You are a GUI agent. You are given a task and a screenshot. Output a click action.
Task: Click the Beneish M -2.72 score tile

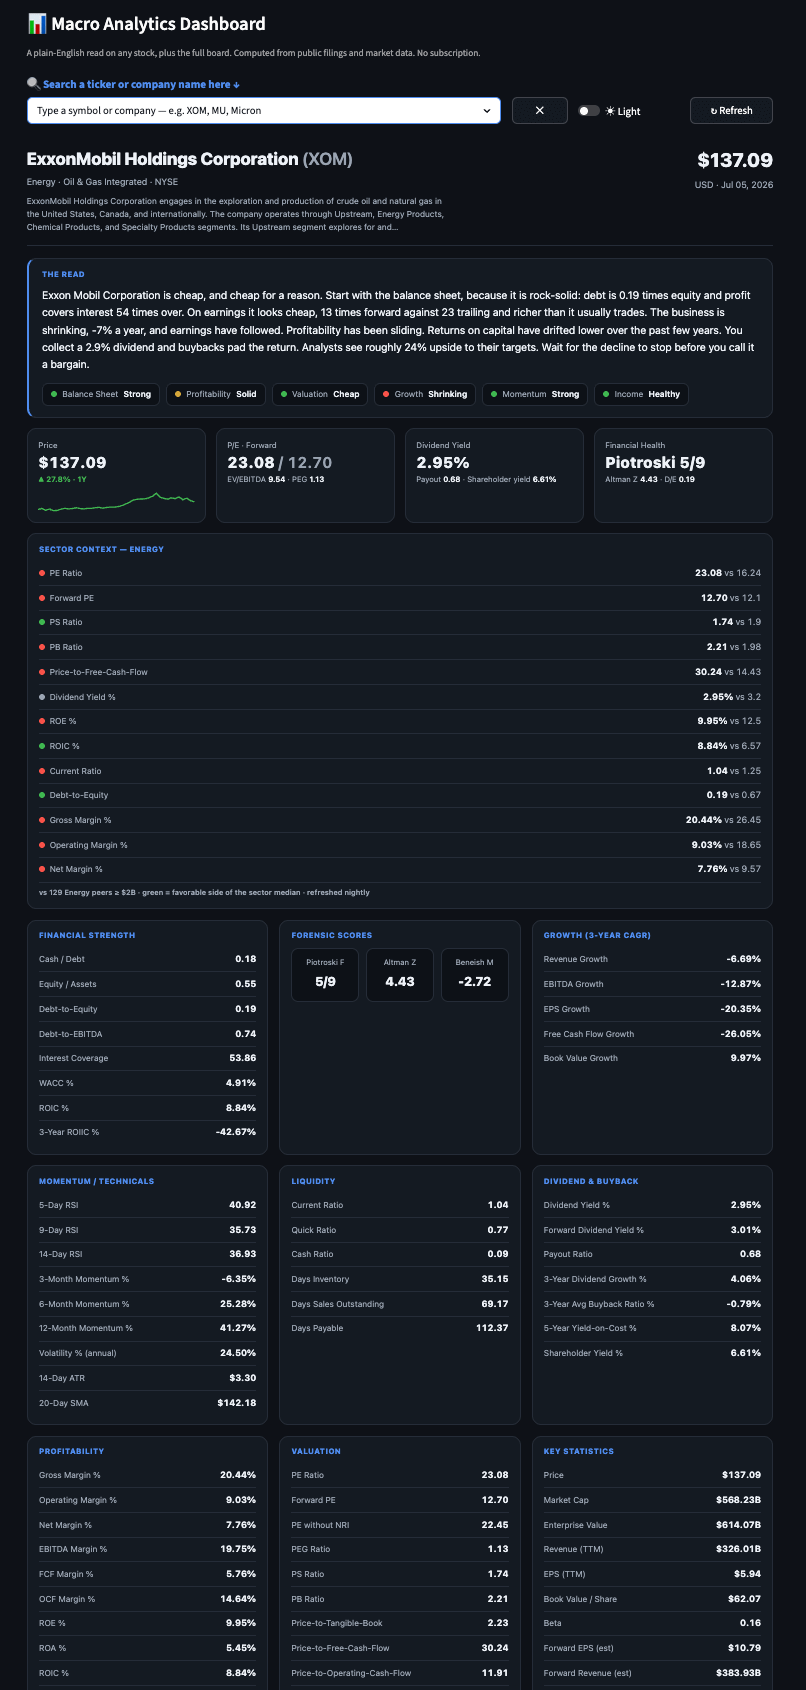tap(474, 975)
